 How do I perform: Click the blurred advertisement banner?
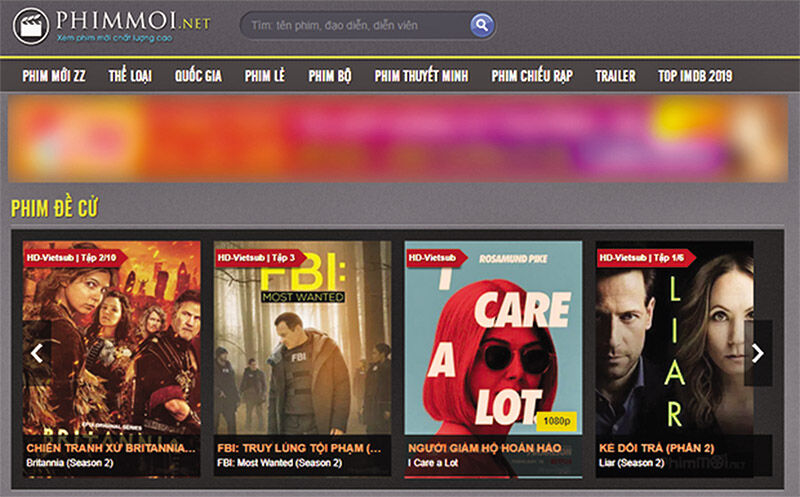pyautogui.click(x=398, y=138)
